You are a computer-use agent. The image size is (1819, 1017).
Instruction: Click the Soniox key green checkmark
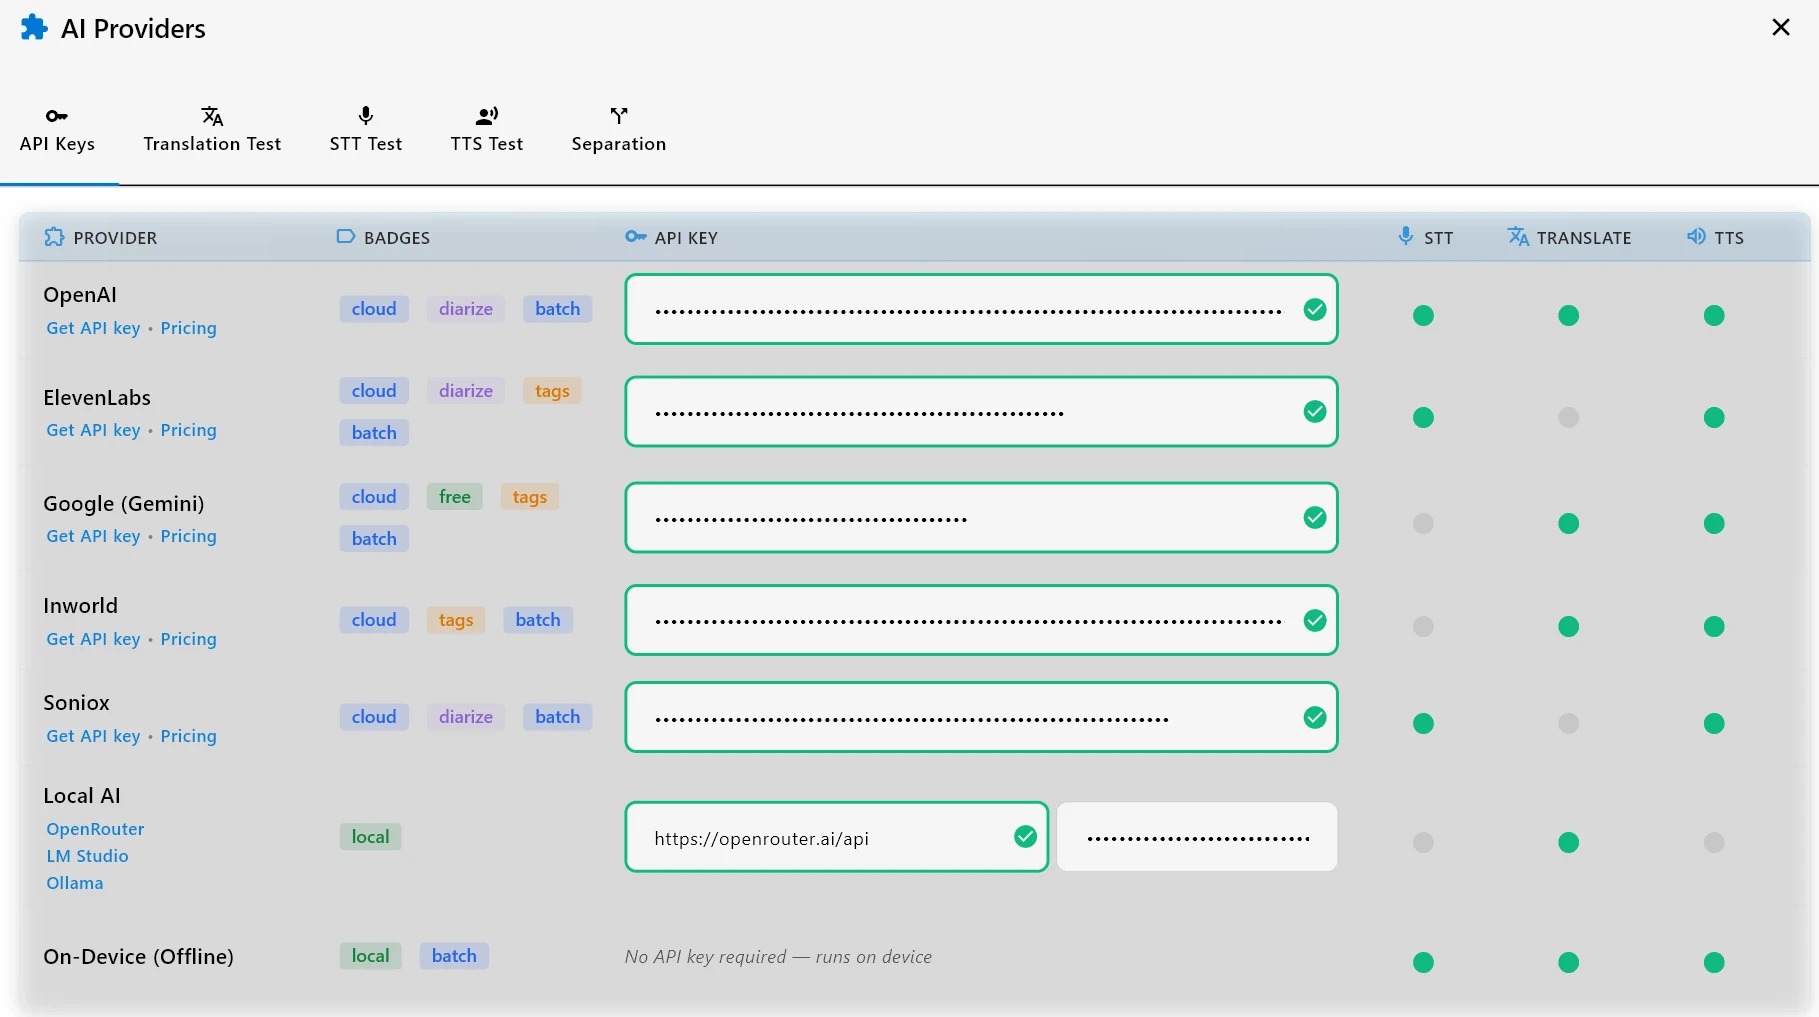coord(1315,718)
